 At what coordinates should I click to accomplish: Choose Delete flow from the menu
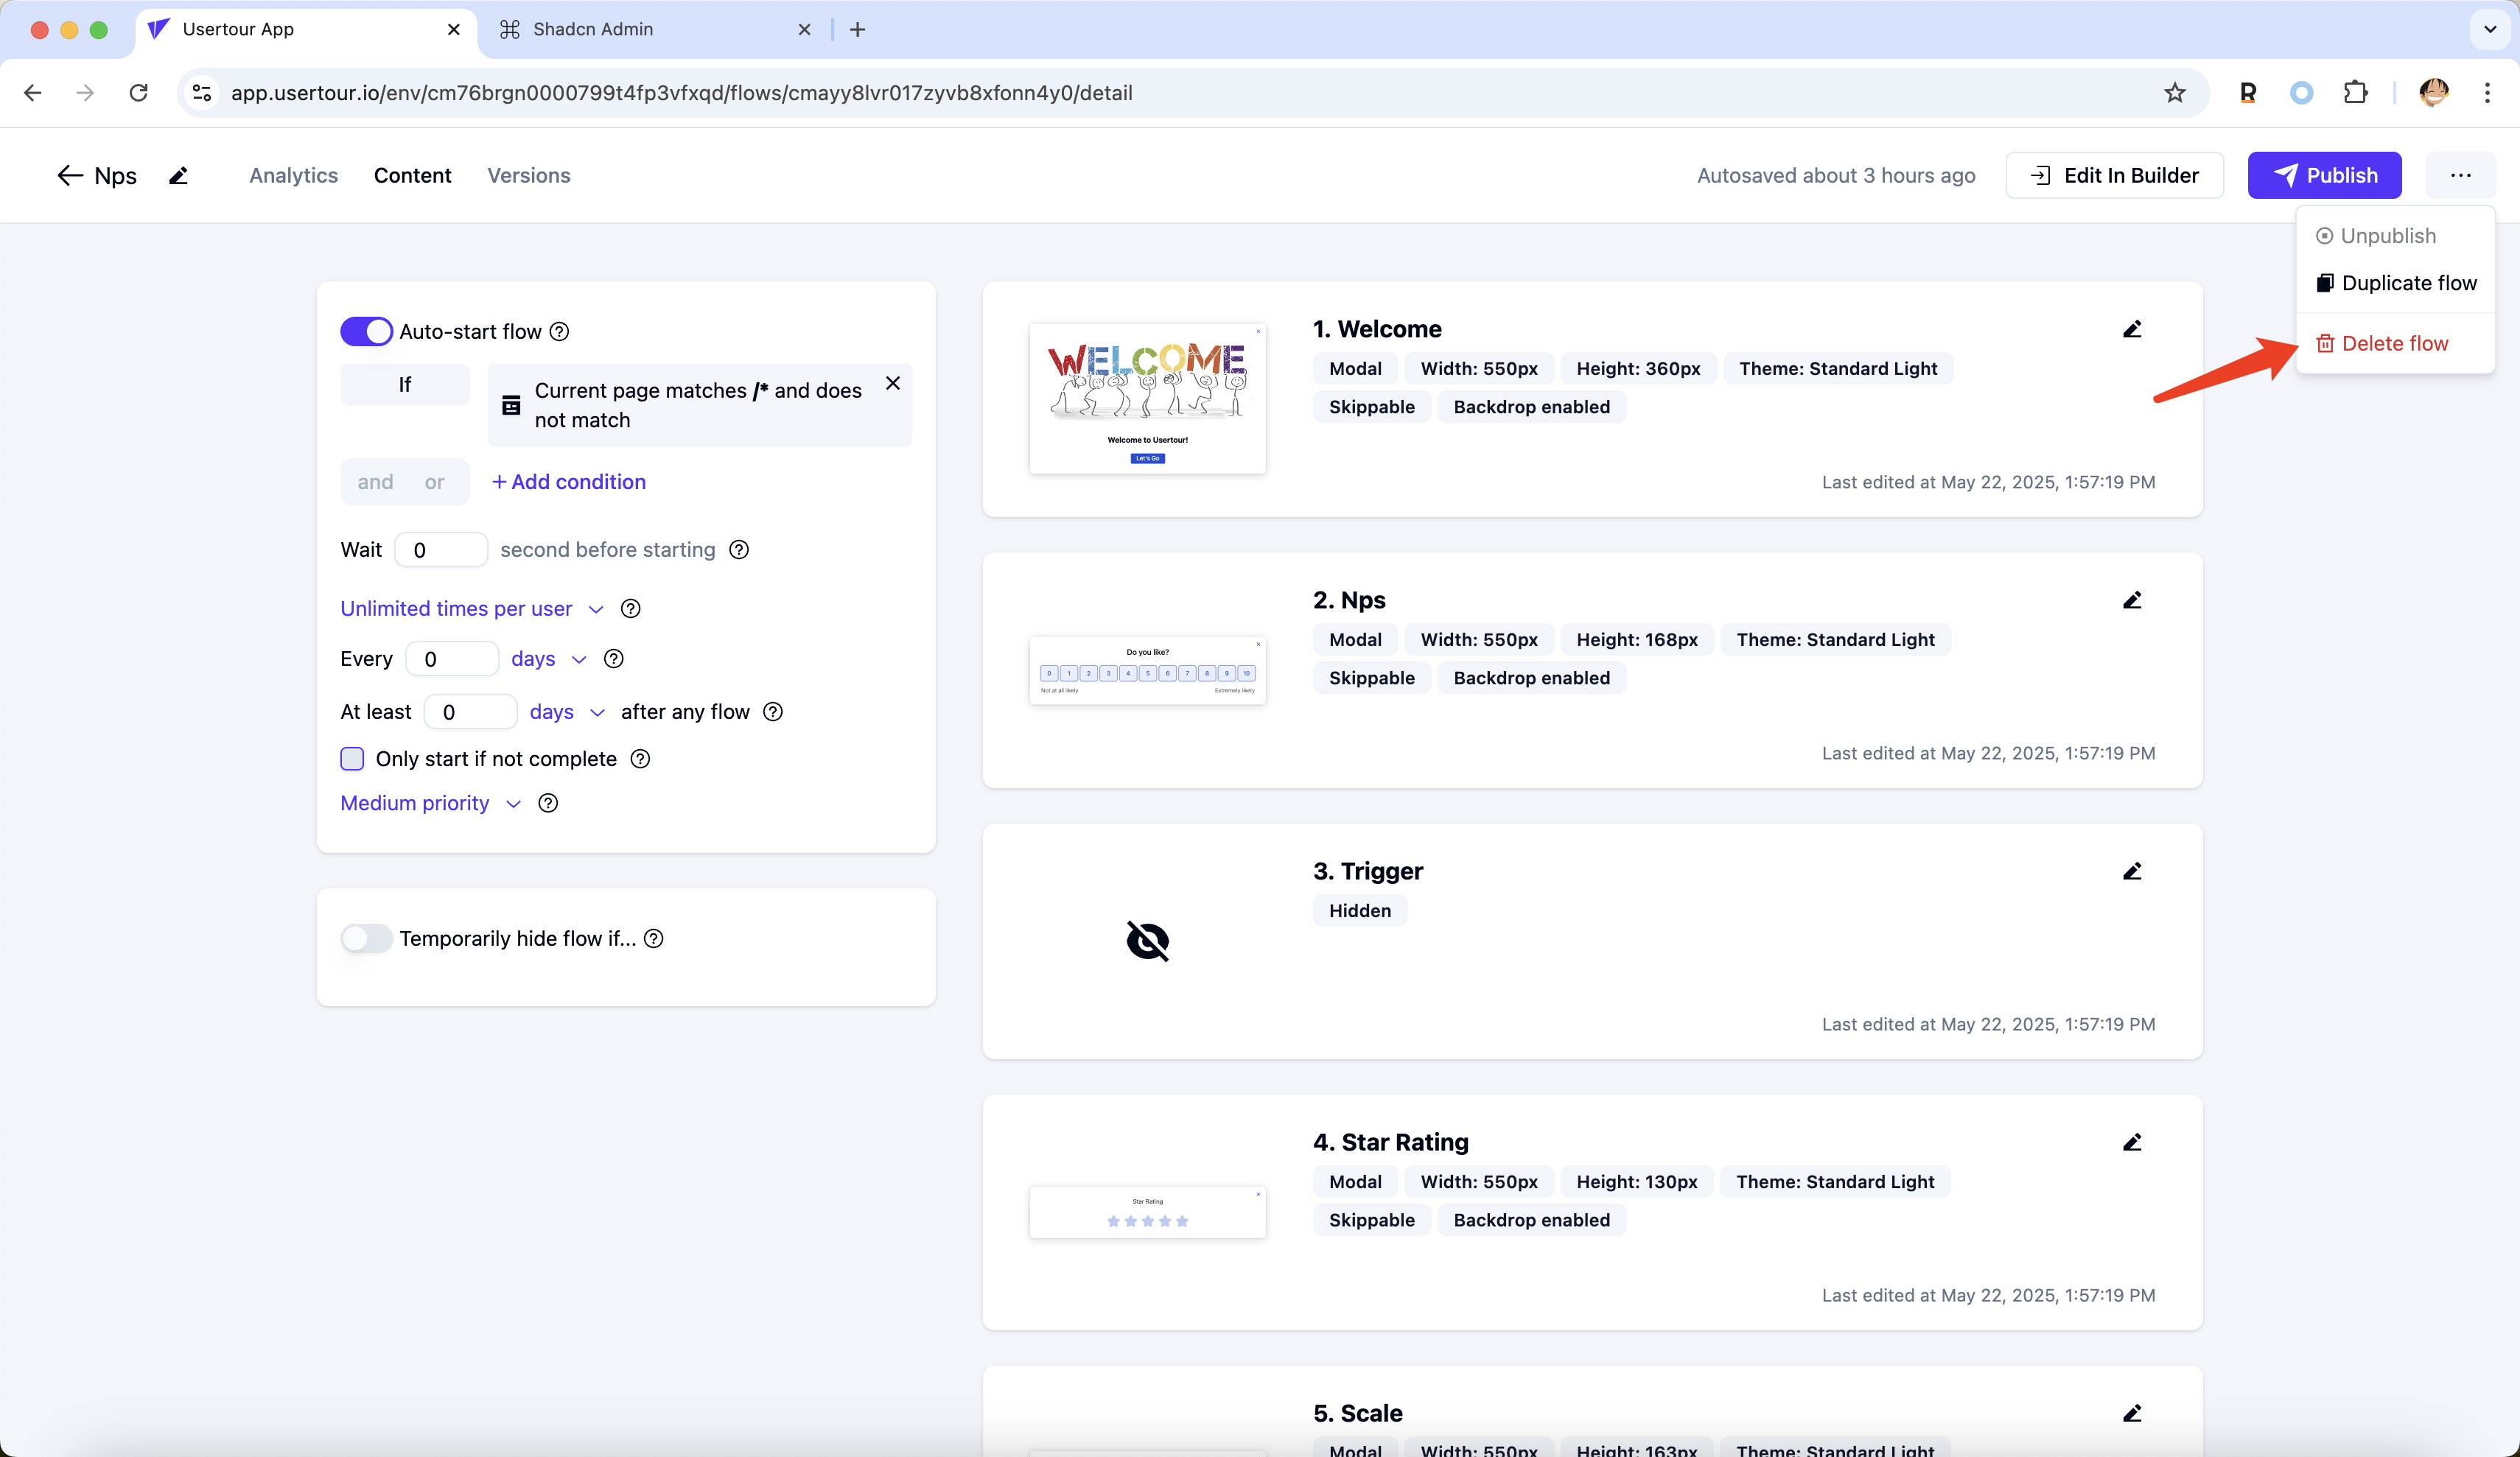click(2395, 343)
